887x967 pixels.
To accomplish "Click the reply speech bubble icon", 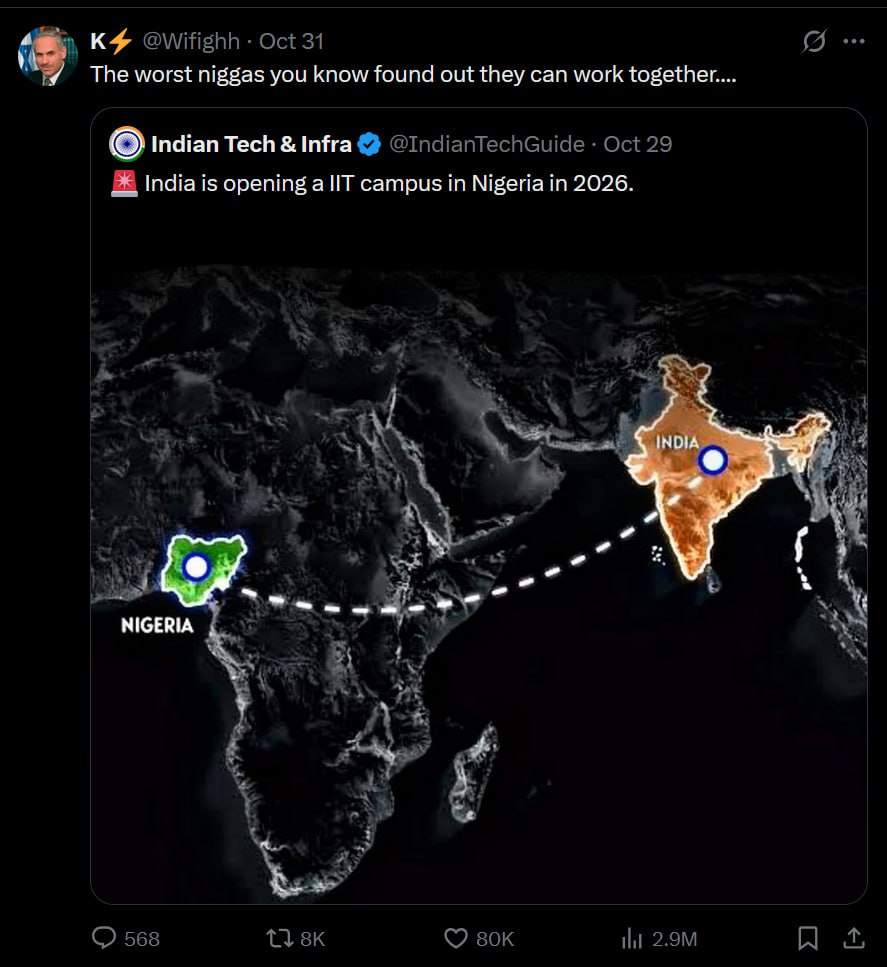I will pyautogui.click(x=104, y=938).
